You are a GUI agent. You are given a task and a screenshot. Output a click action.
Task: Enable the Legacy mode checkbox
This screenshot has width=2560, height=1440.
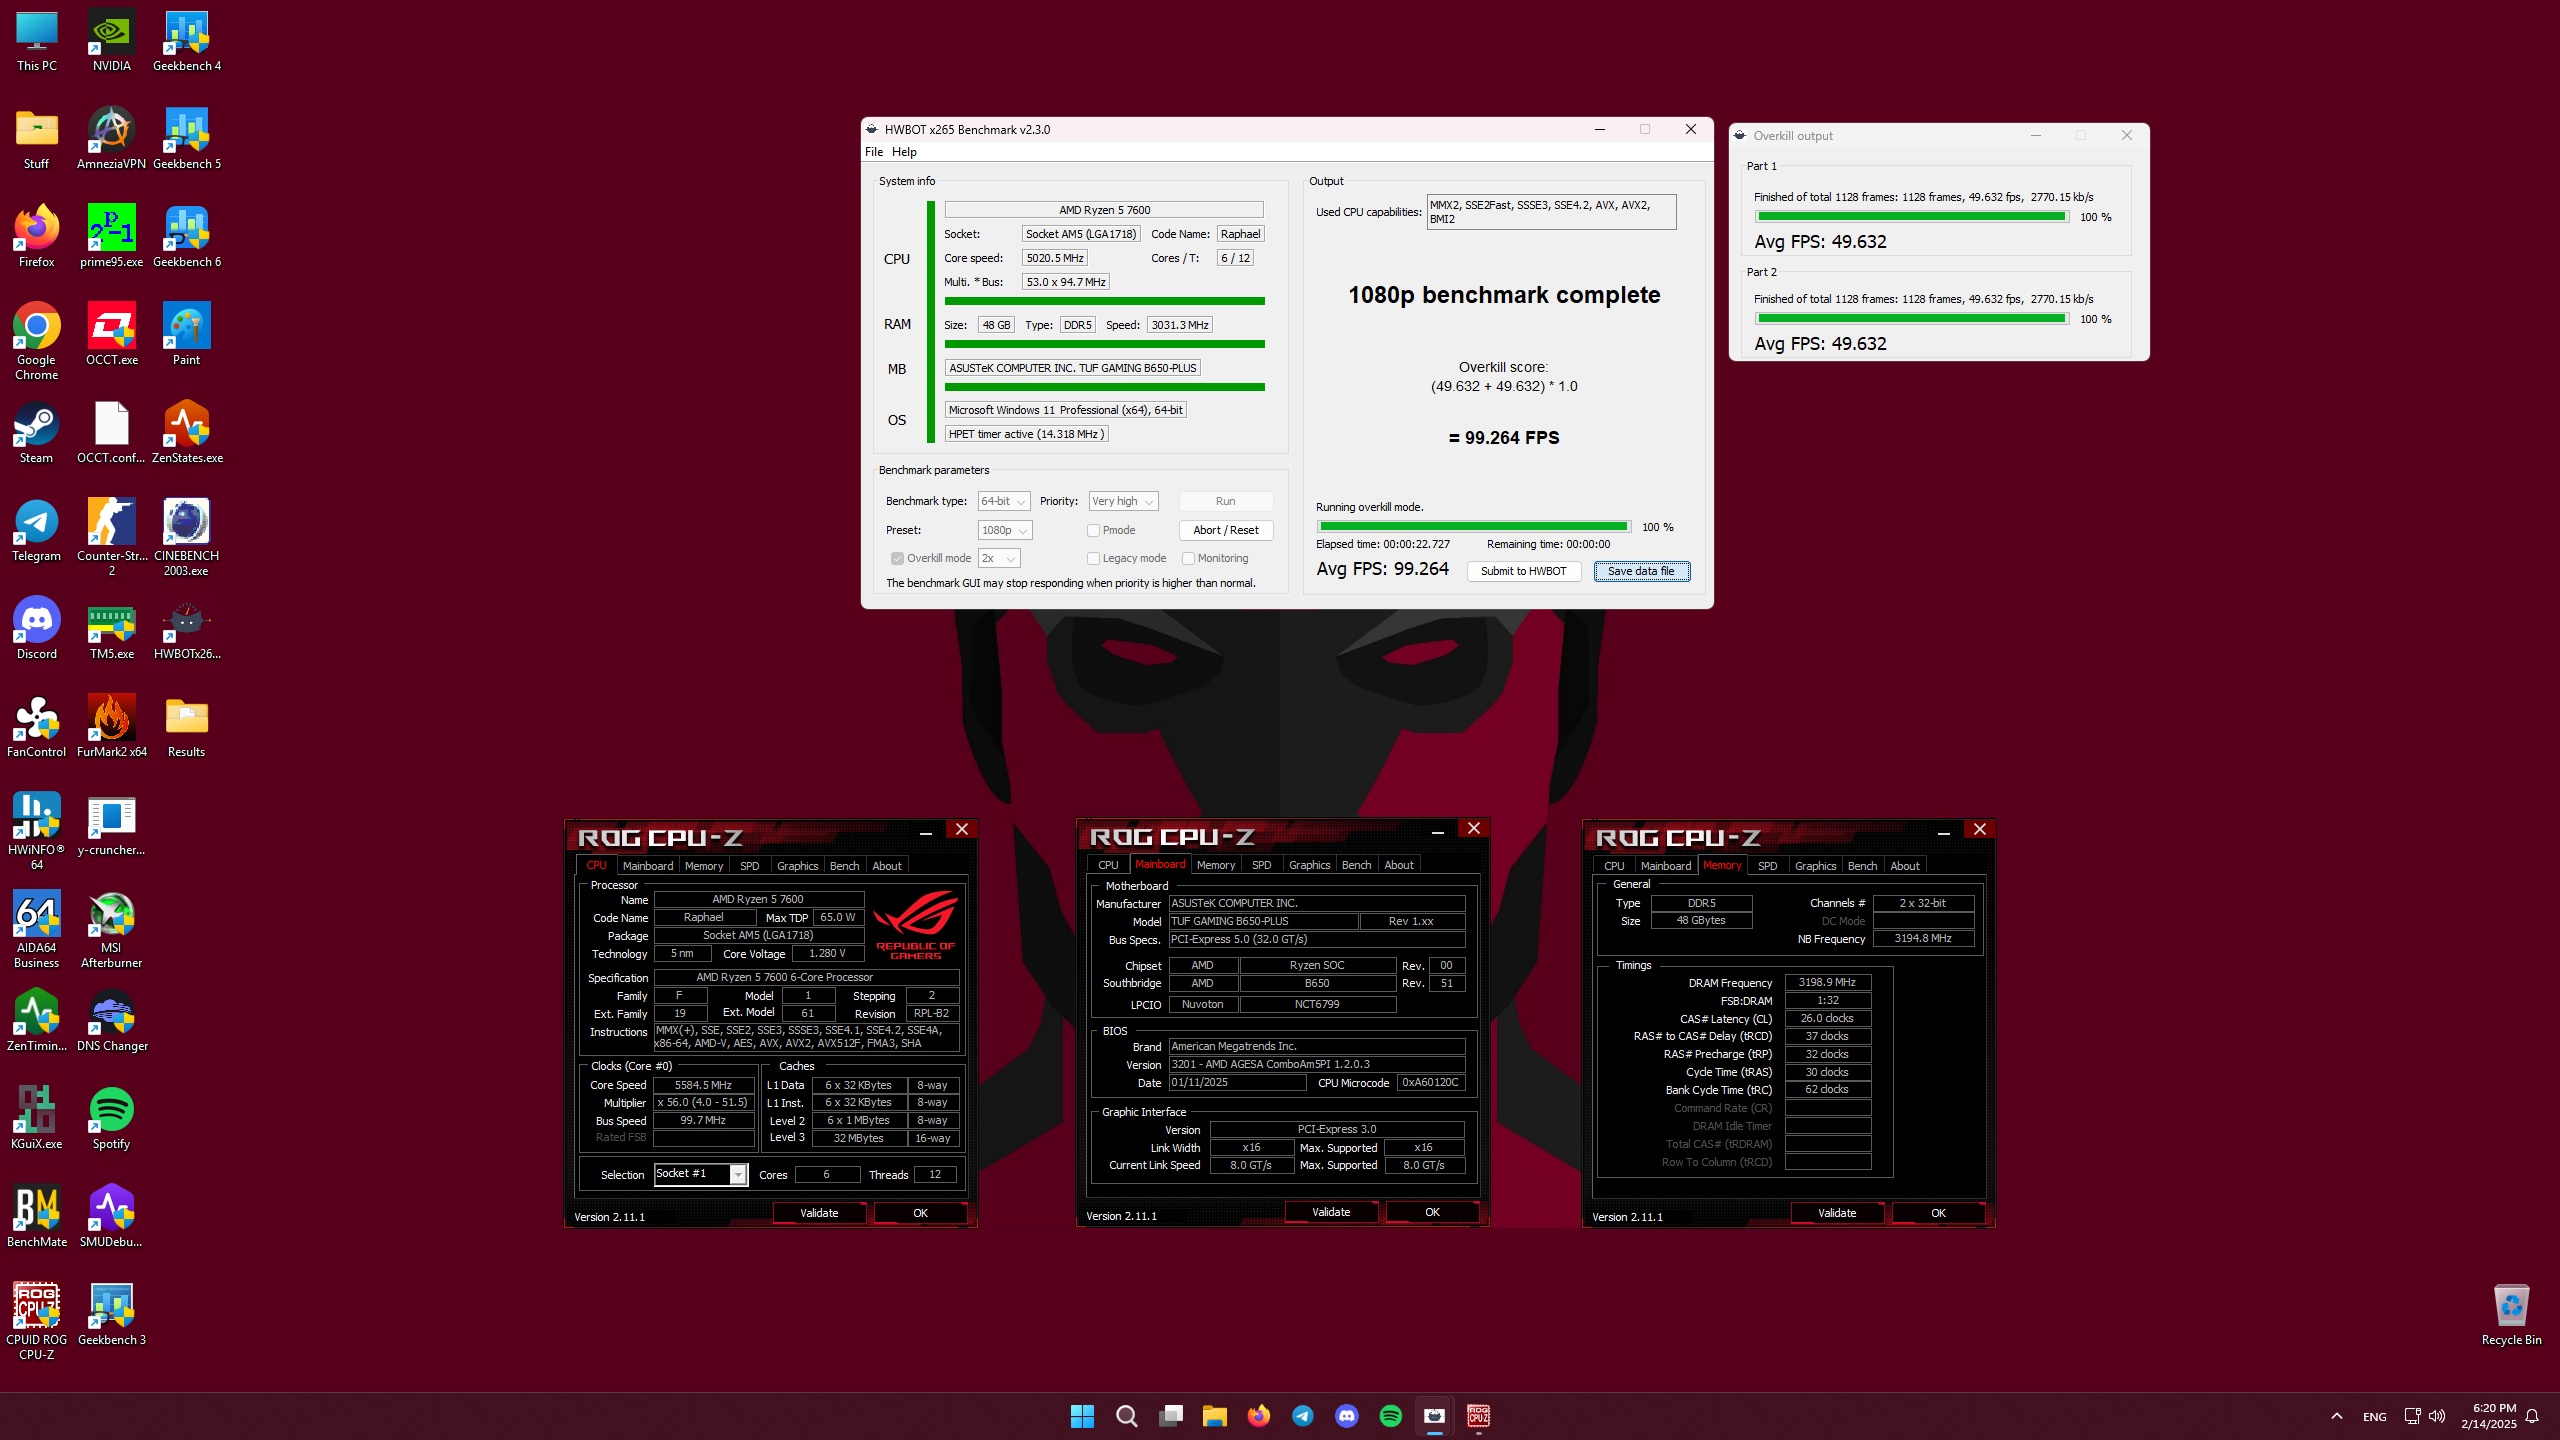click(x=1093, y=559)
